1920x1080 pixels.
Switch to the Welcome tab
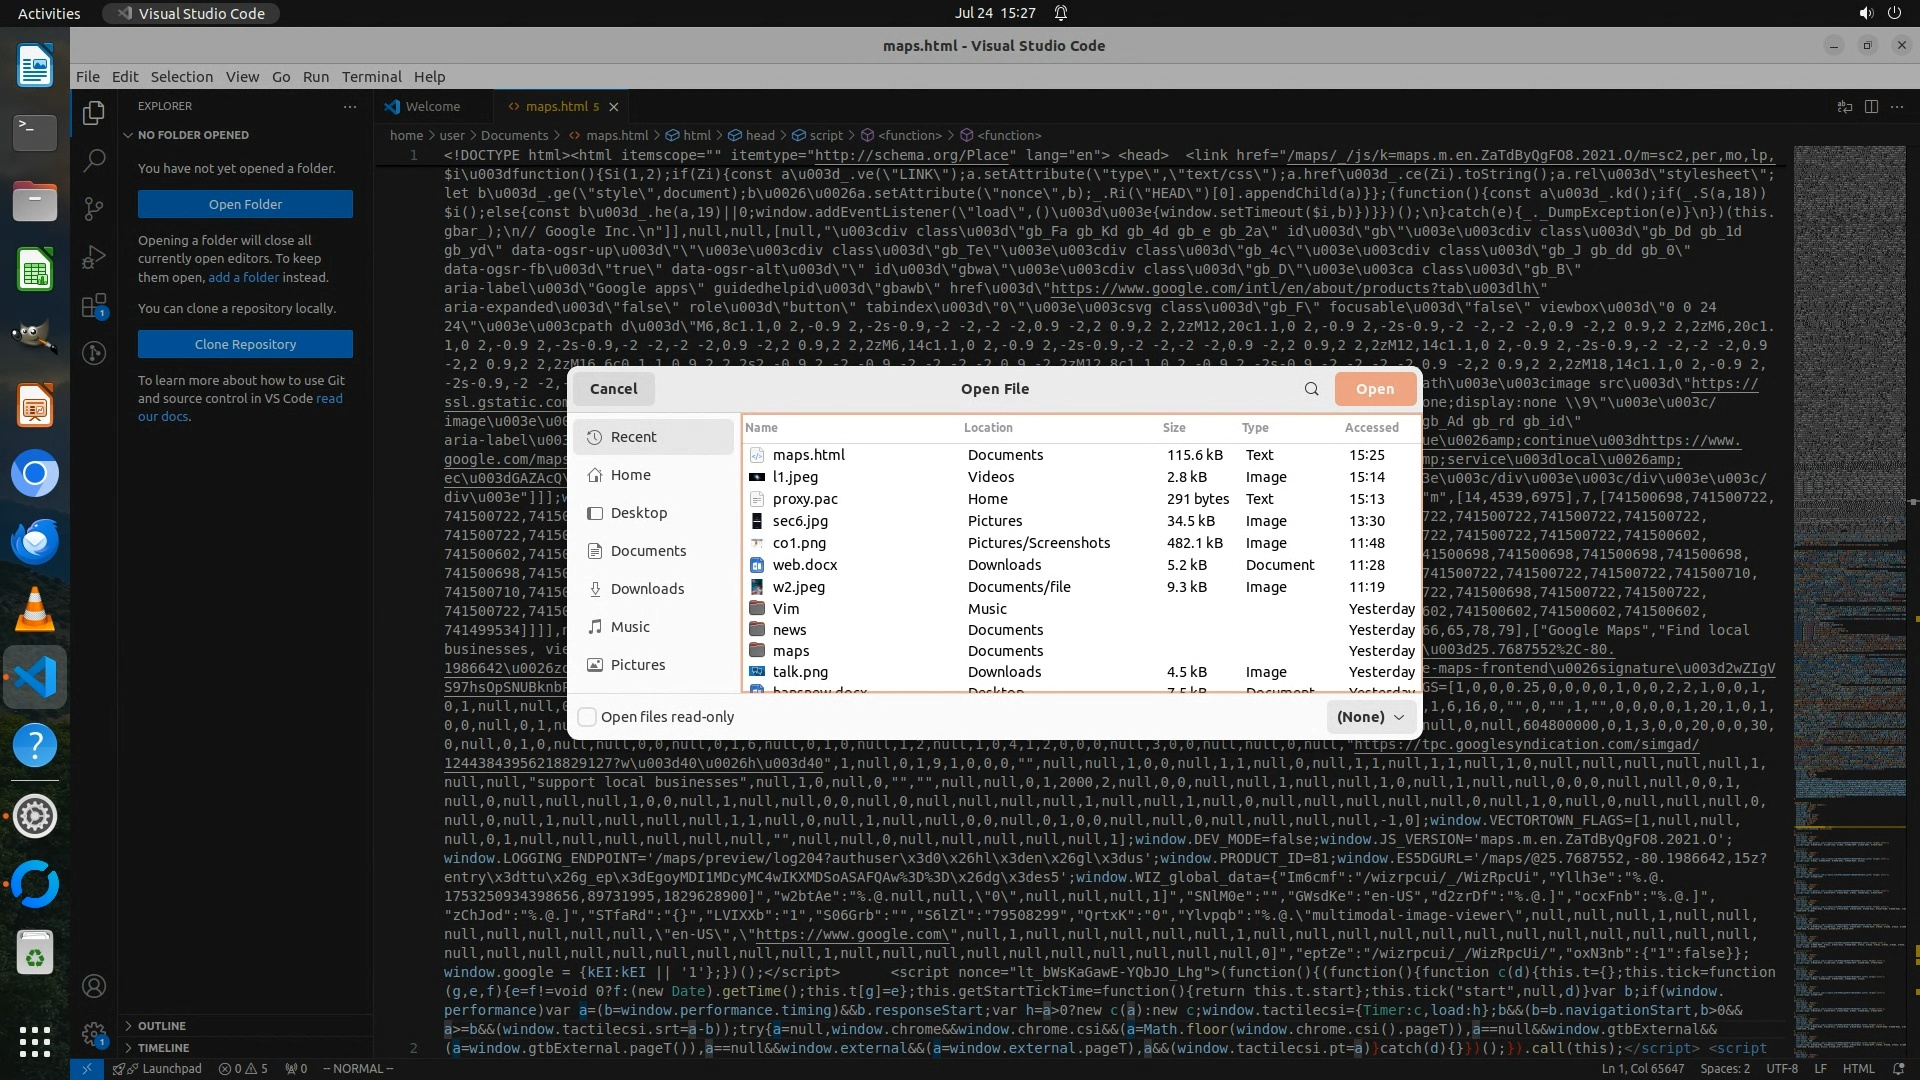coord(432,107)
